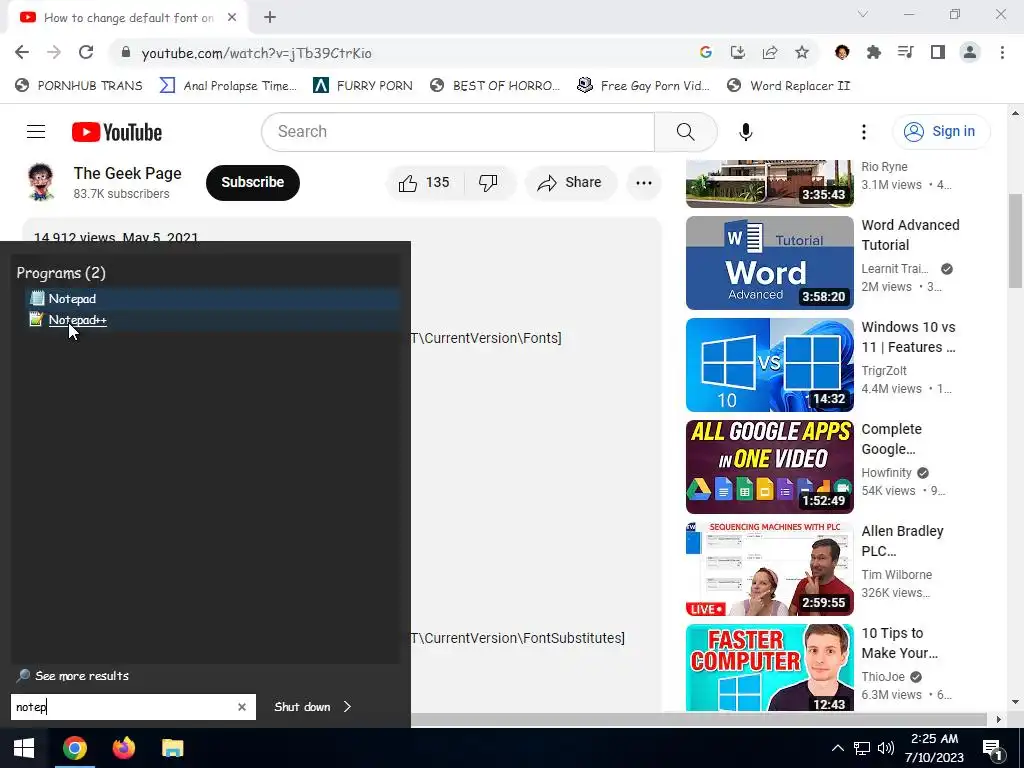Open a new Chrome tab

pyautogui.click(x=270, y=18)
